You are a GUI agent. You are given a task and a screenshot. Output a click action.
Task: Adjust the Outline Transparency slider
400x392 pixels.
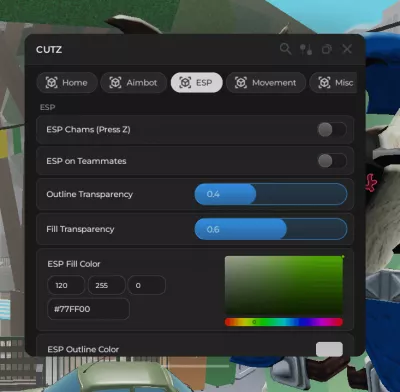(x=271, y=194)
